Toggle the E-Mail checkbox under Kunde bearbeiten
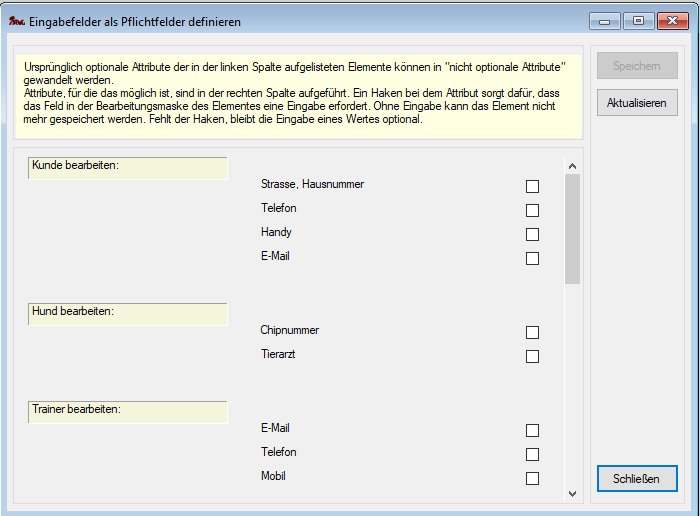The width and height of the screenshot is (700, 516). pos(532,258)
